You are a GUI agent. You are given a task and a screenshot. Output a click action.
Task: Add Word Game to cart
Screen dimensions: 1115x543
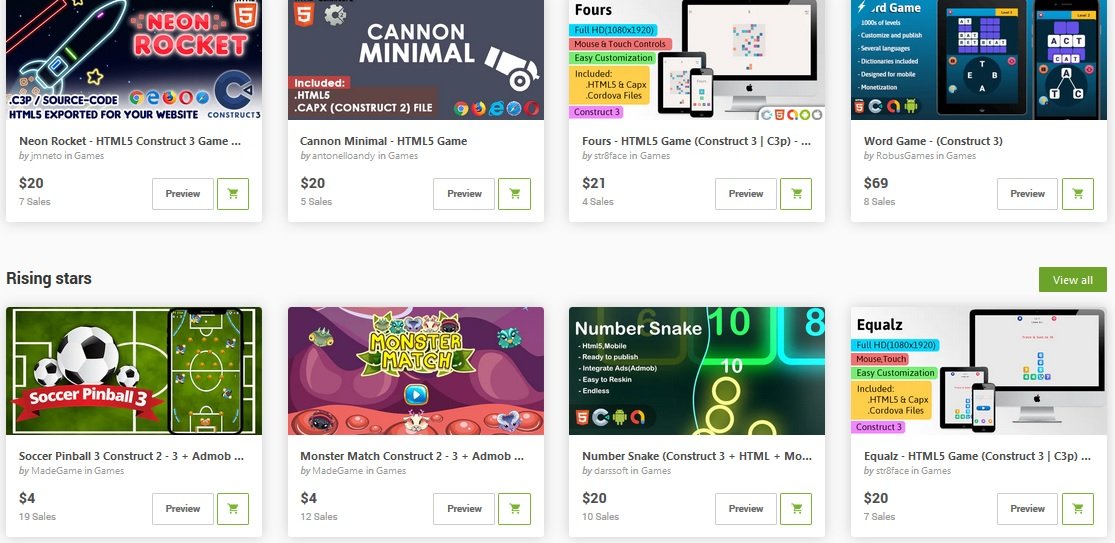coord(1077,193)
